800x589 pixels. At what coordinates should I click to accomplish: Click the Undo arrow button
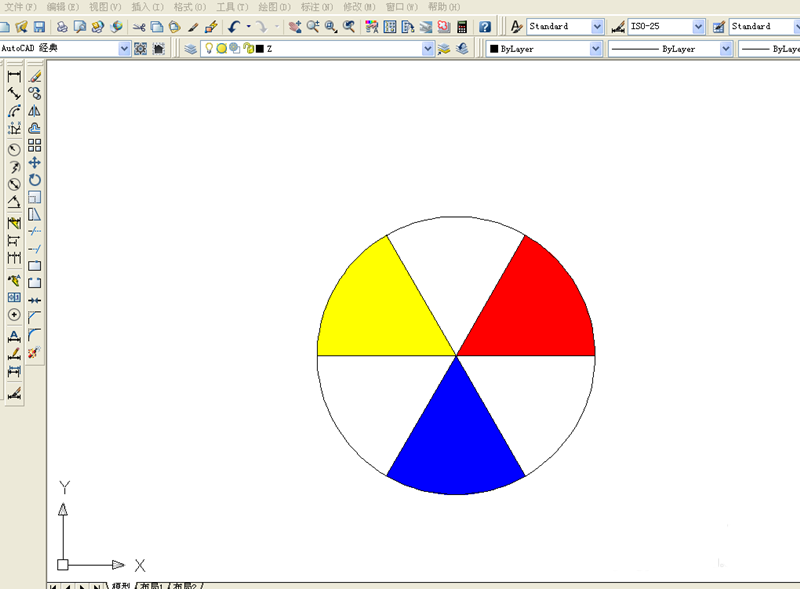coord(234,27)
